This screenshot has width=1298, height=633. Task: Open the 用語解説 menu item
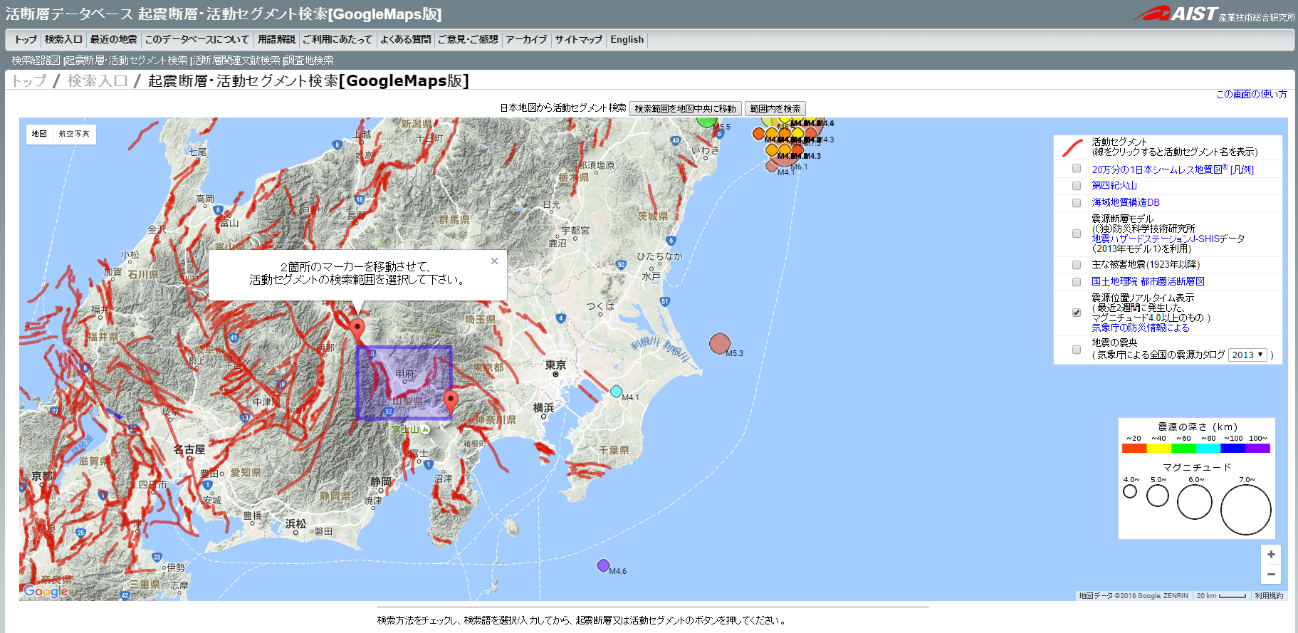[x=276, y=40]
